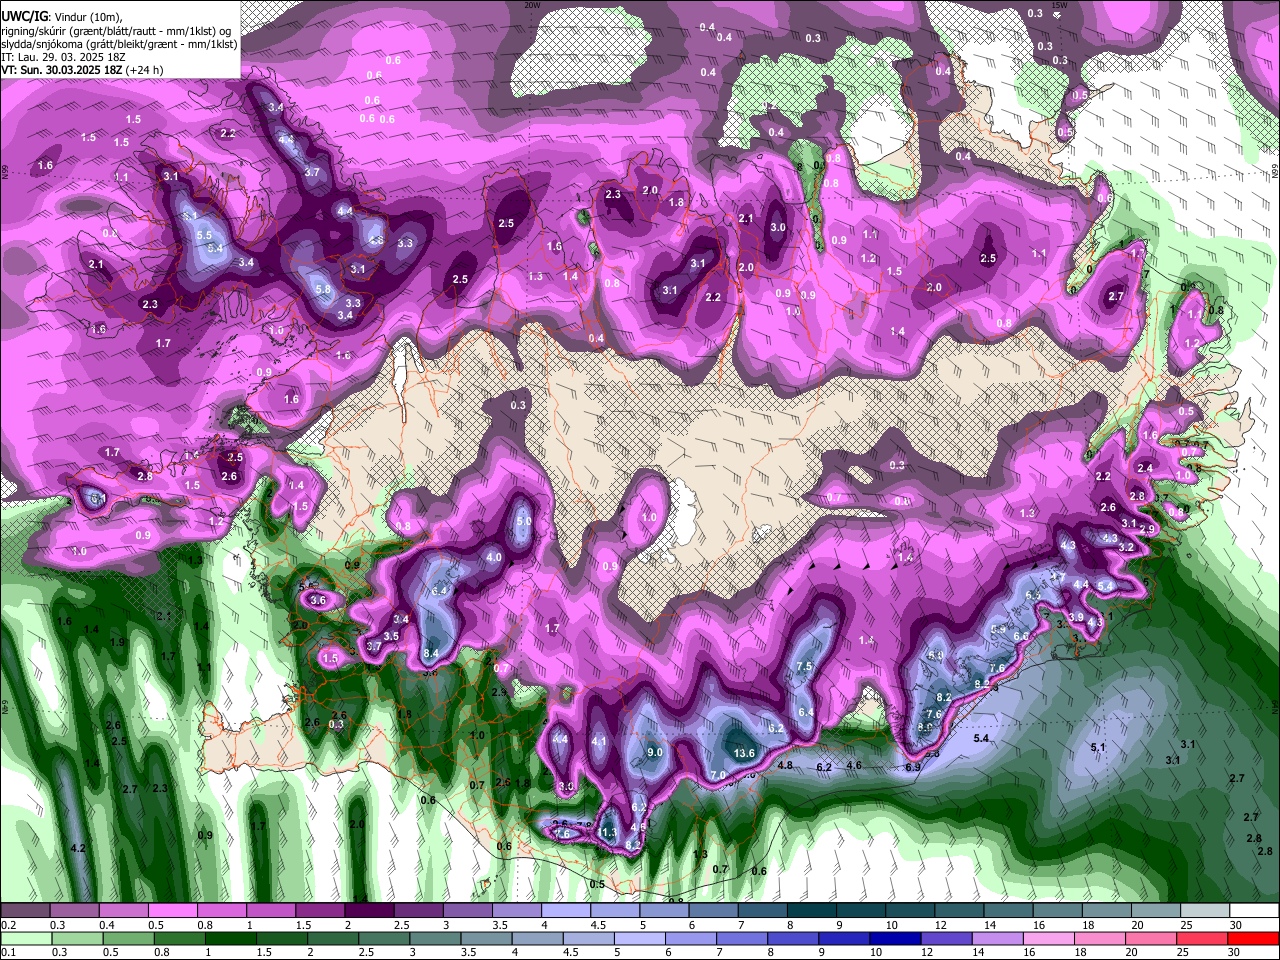The image size is (1280, 960).
Task: Click the 9.0 precipitation value on the map
Action: (x=655, y=752)
